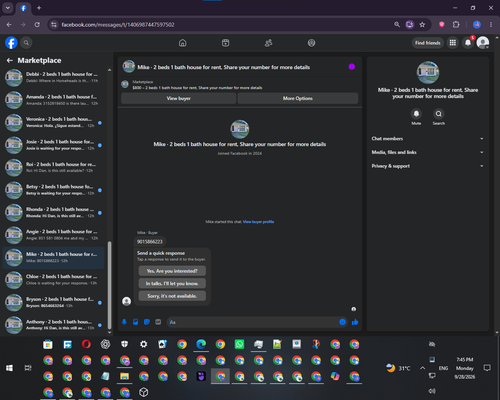Focus the Aa message input field
This screenshot has width=500, height=400.
253,322
